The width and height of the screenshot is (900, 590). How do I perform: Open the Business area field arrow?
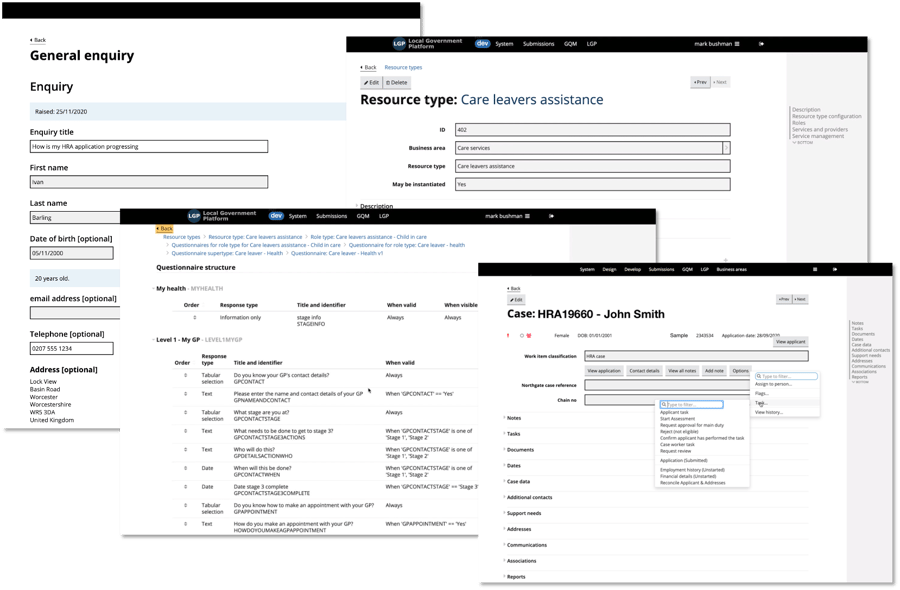click(x=726, y=148)
